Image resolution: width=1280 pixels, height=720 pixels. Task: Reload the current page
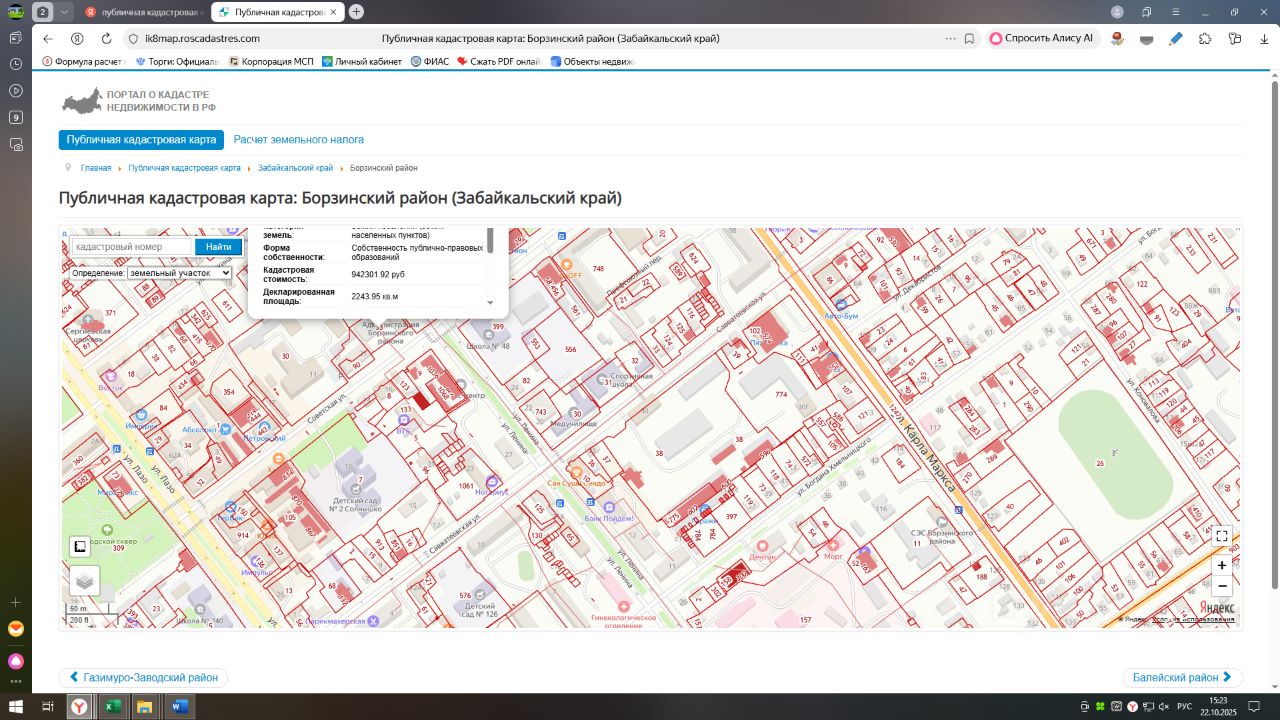(x=106, y=39)
